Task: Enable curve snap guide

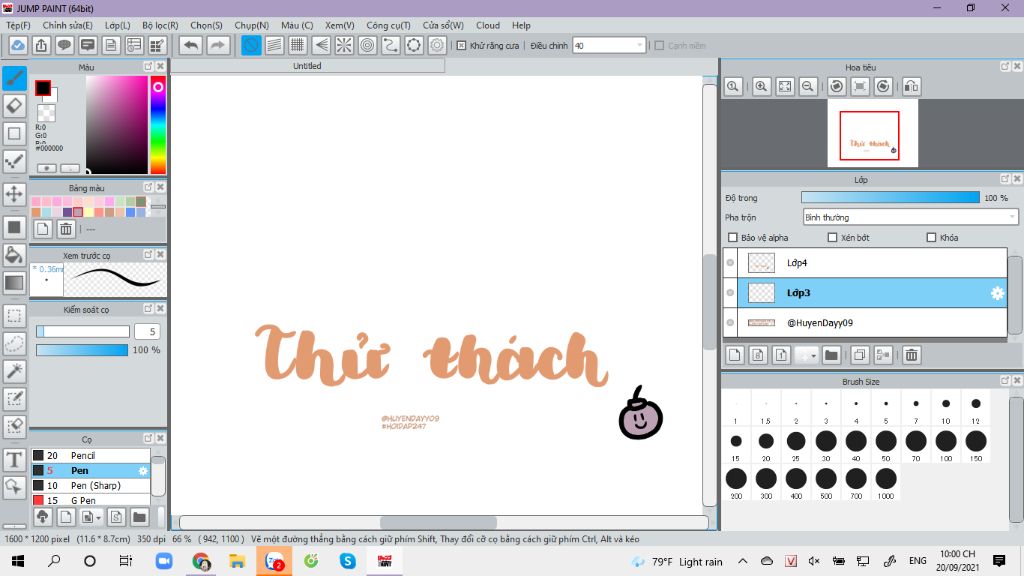Action: coord(391,46)
